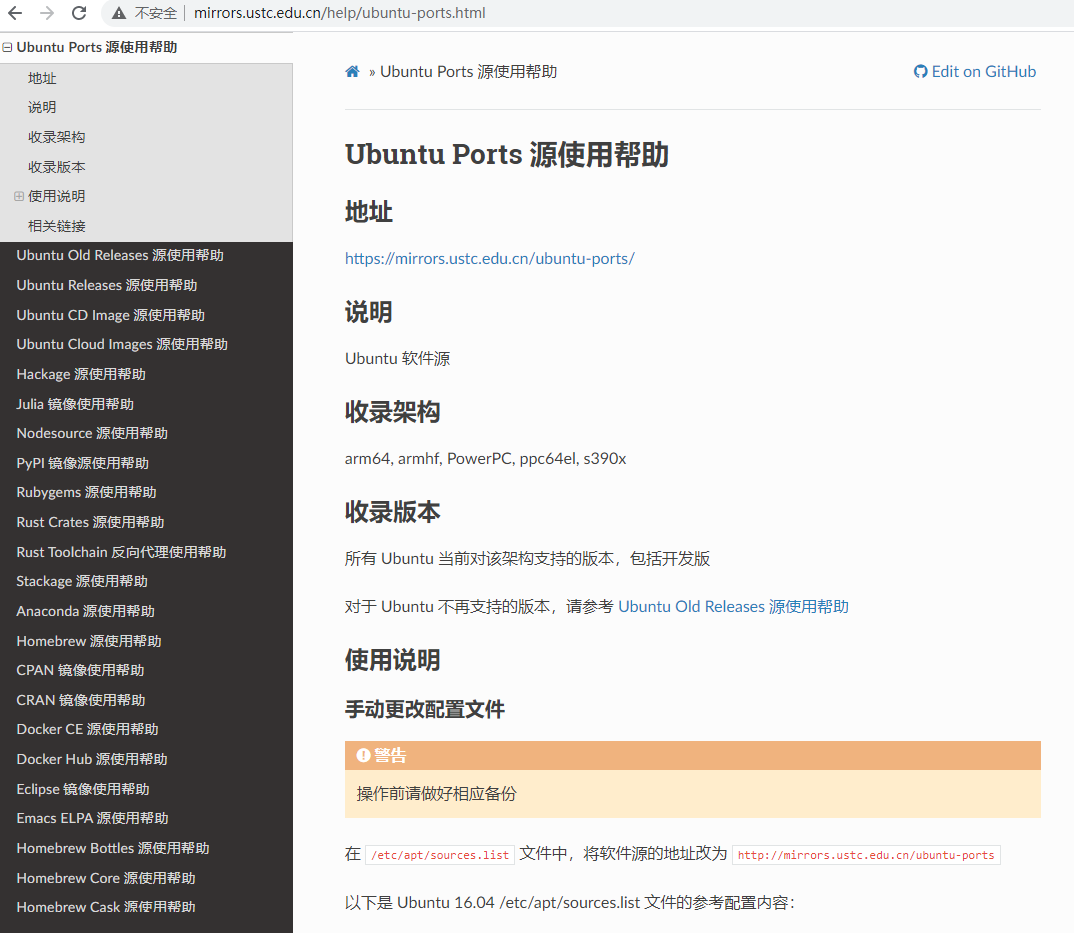Jump to 地址 section in sidebar
This screenshot has width=1074, height=933.
tap(42, 78)
